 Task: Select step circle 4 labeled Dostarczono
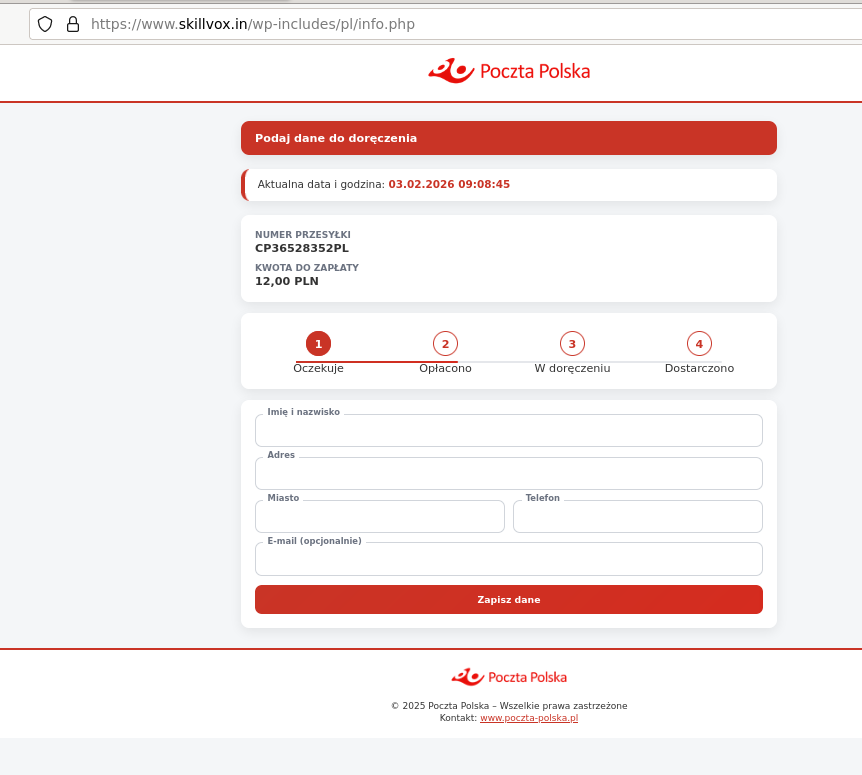coord(699,343)
